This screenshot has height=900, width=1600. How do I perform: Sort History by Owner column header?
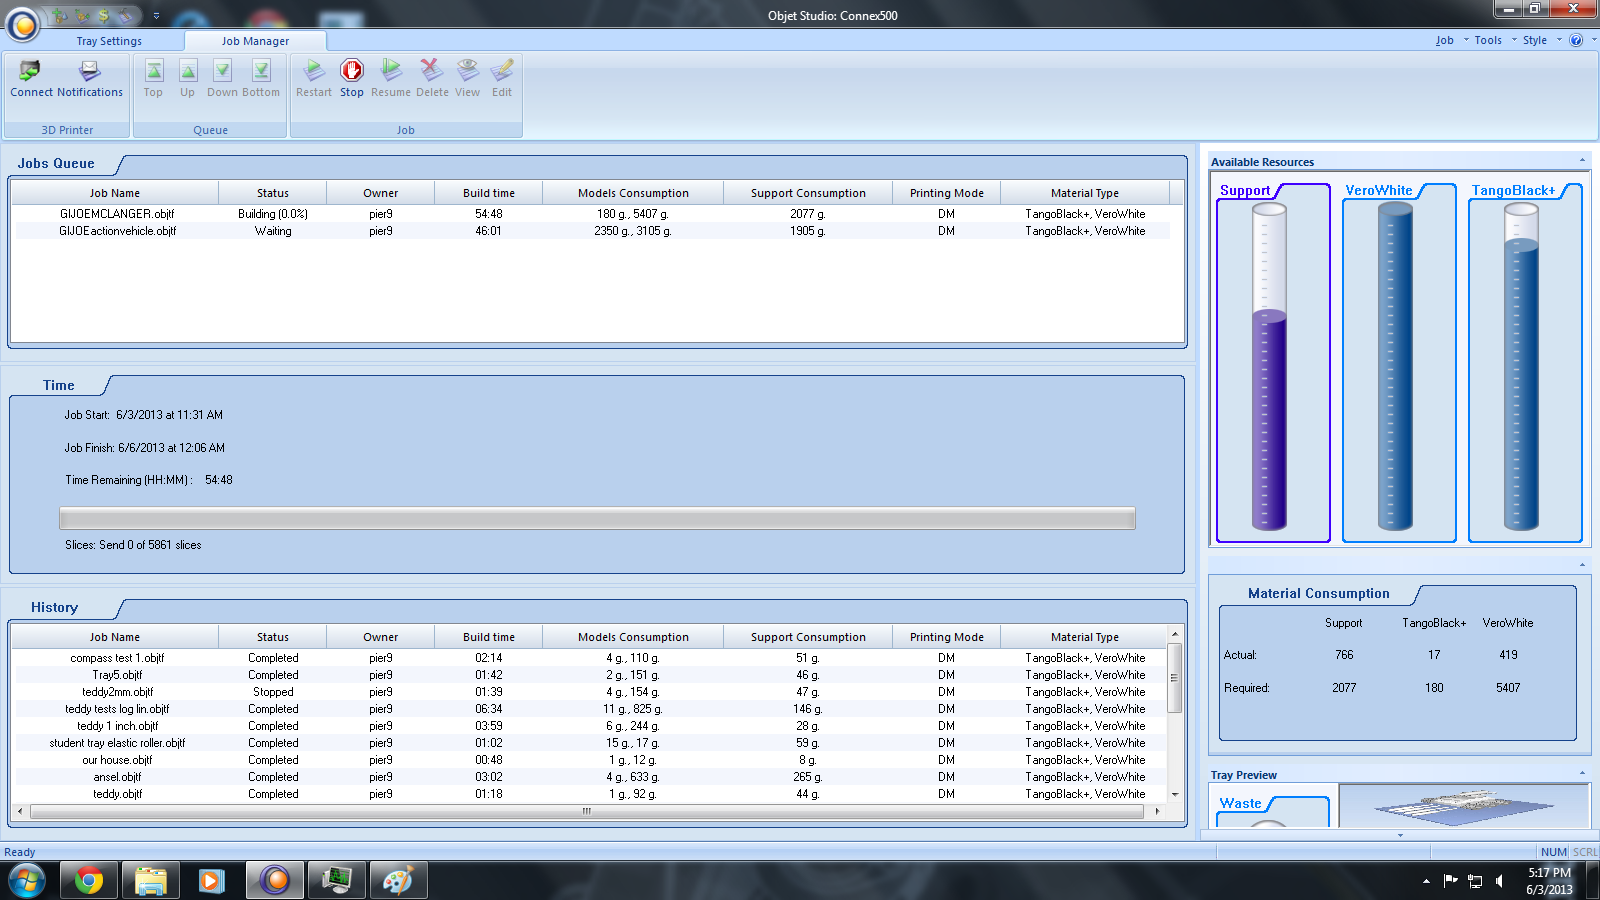[x=381, y=637]
